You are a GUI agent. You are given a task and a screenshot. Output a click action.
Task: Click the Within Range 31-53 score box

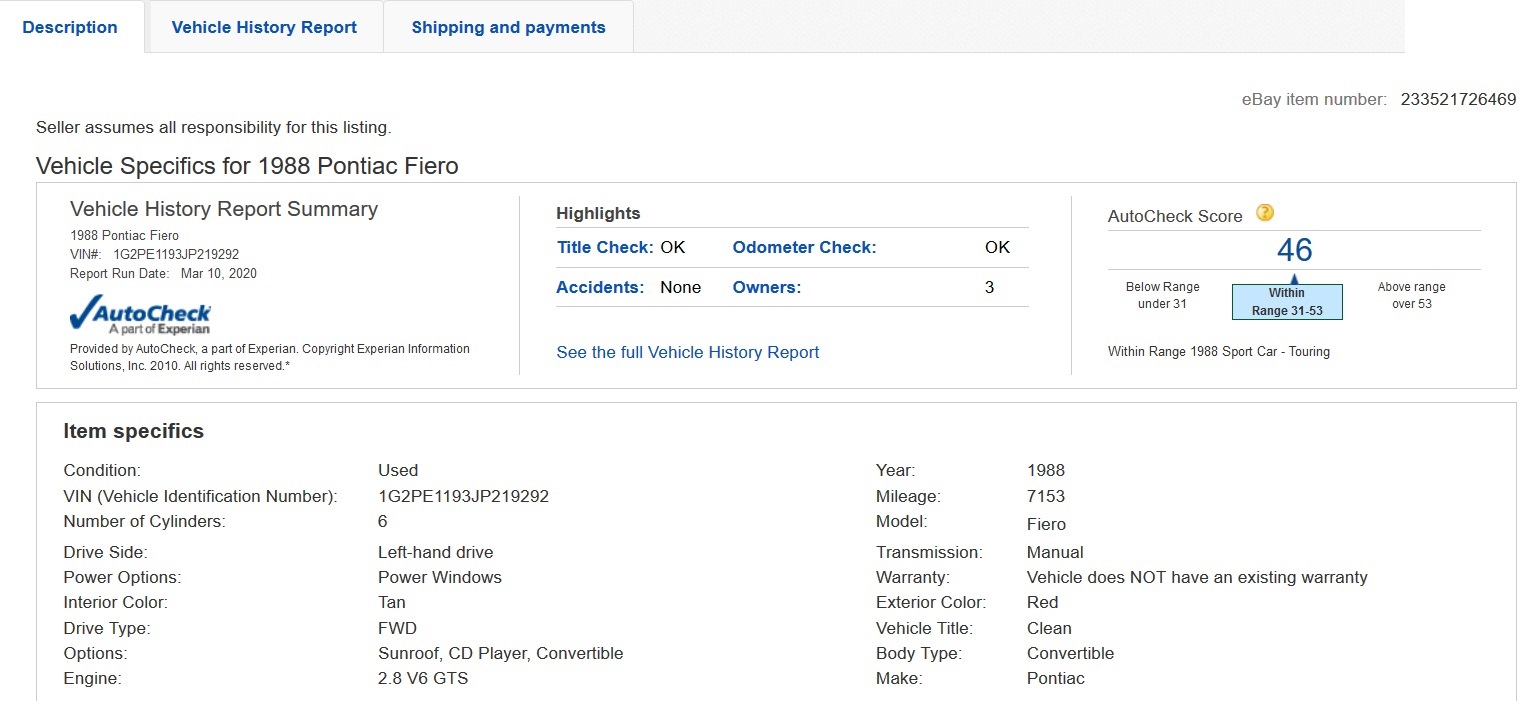tap(1287, 301)
